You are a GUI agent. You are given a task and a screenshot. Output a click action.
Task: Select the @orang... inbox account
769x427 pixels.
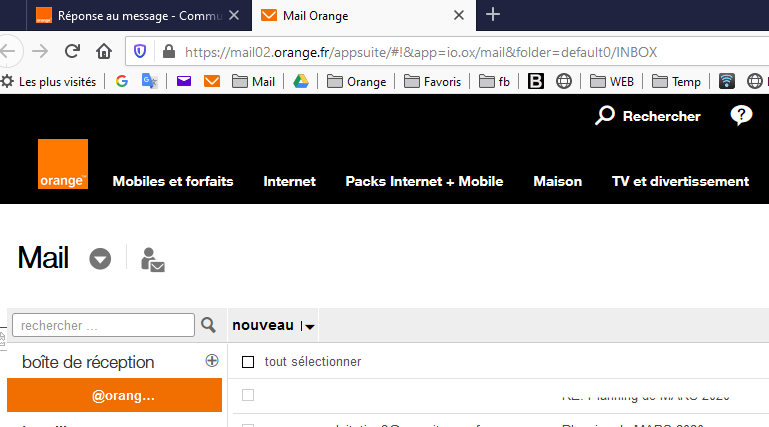pos(114,395)
